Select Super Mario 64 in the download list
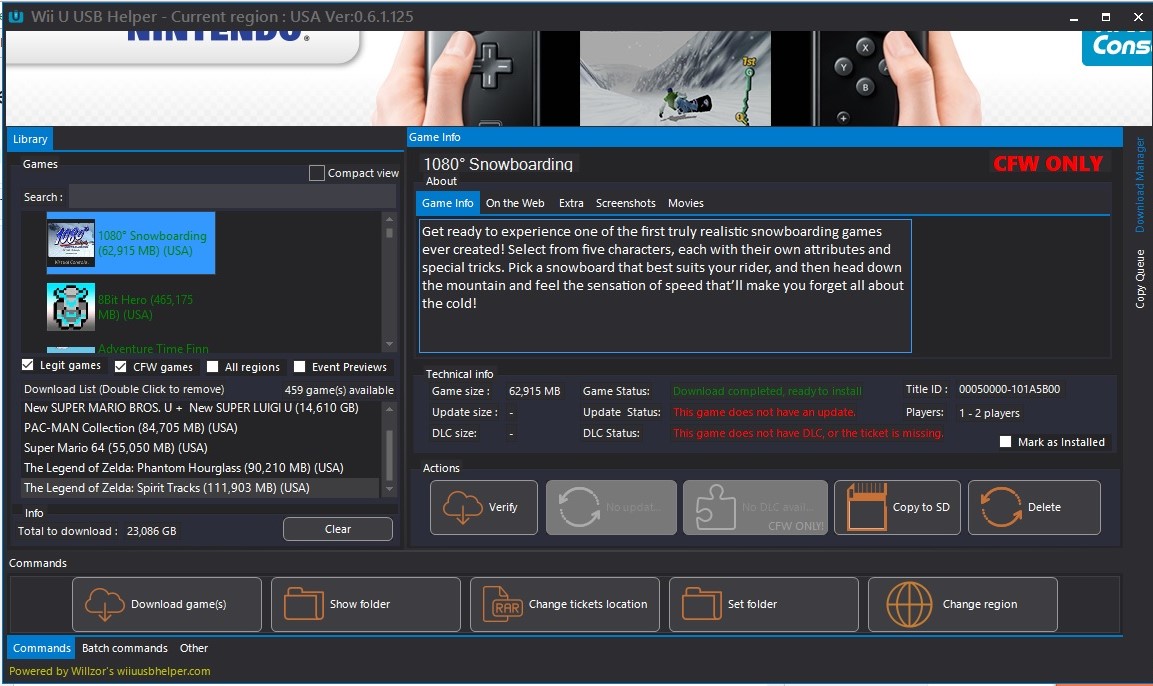 (115, 447)
